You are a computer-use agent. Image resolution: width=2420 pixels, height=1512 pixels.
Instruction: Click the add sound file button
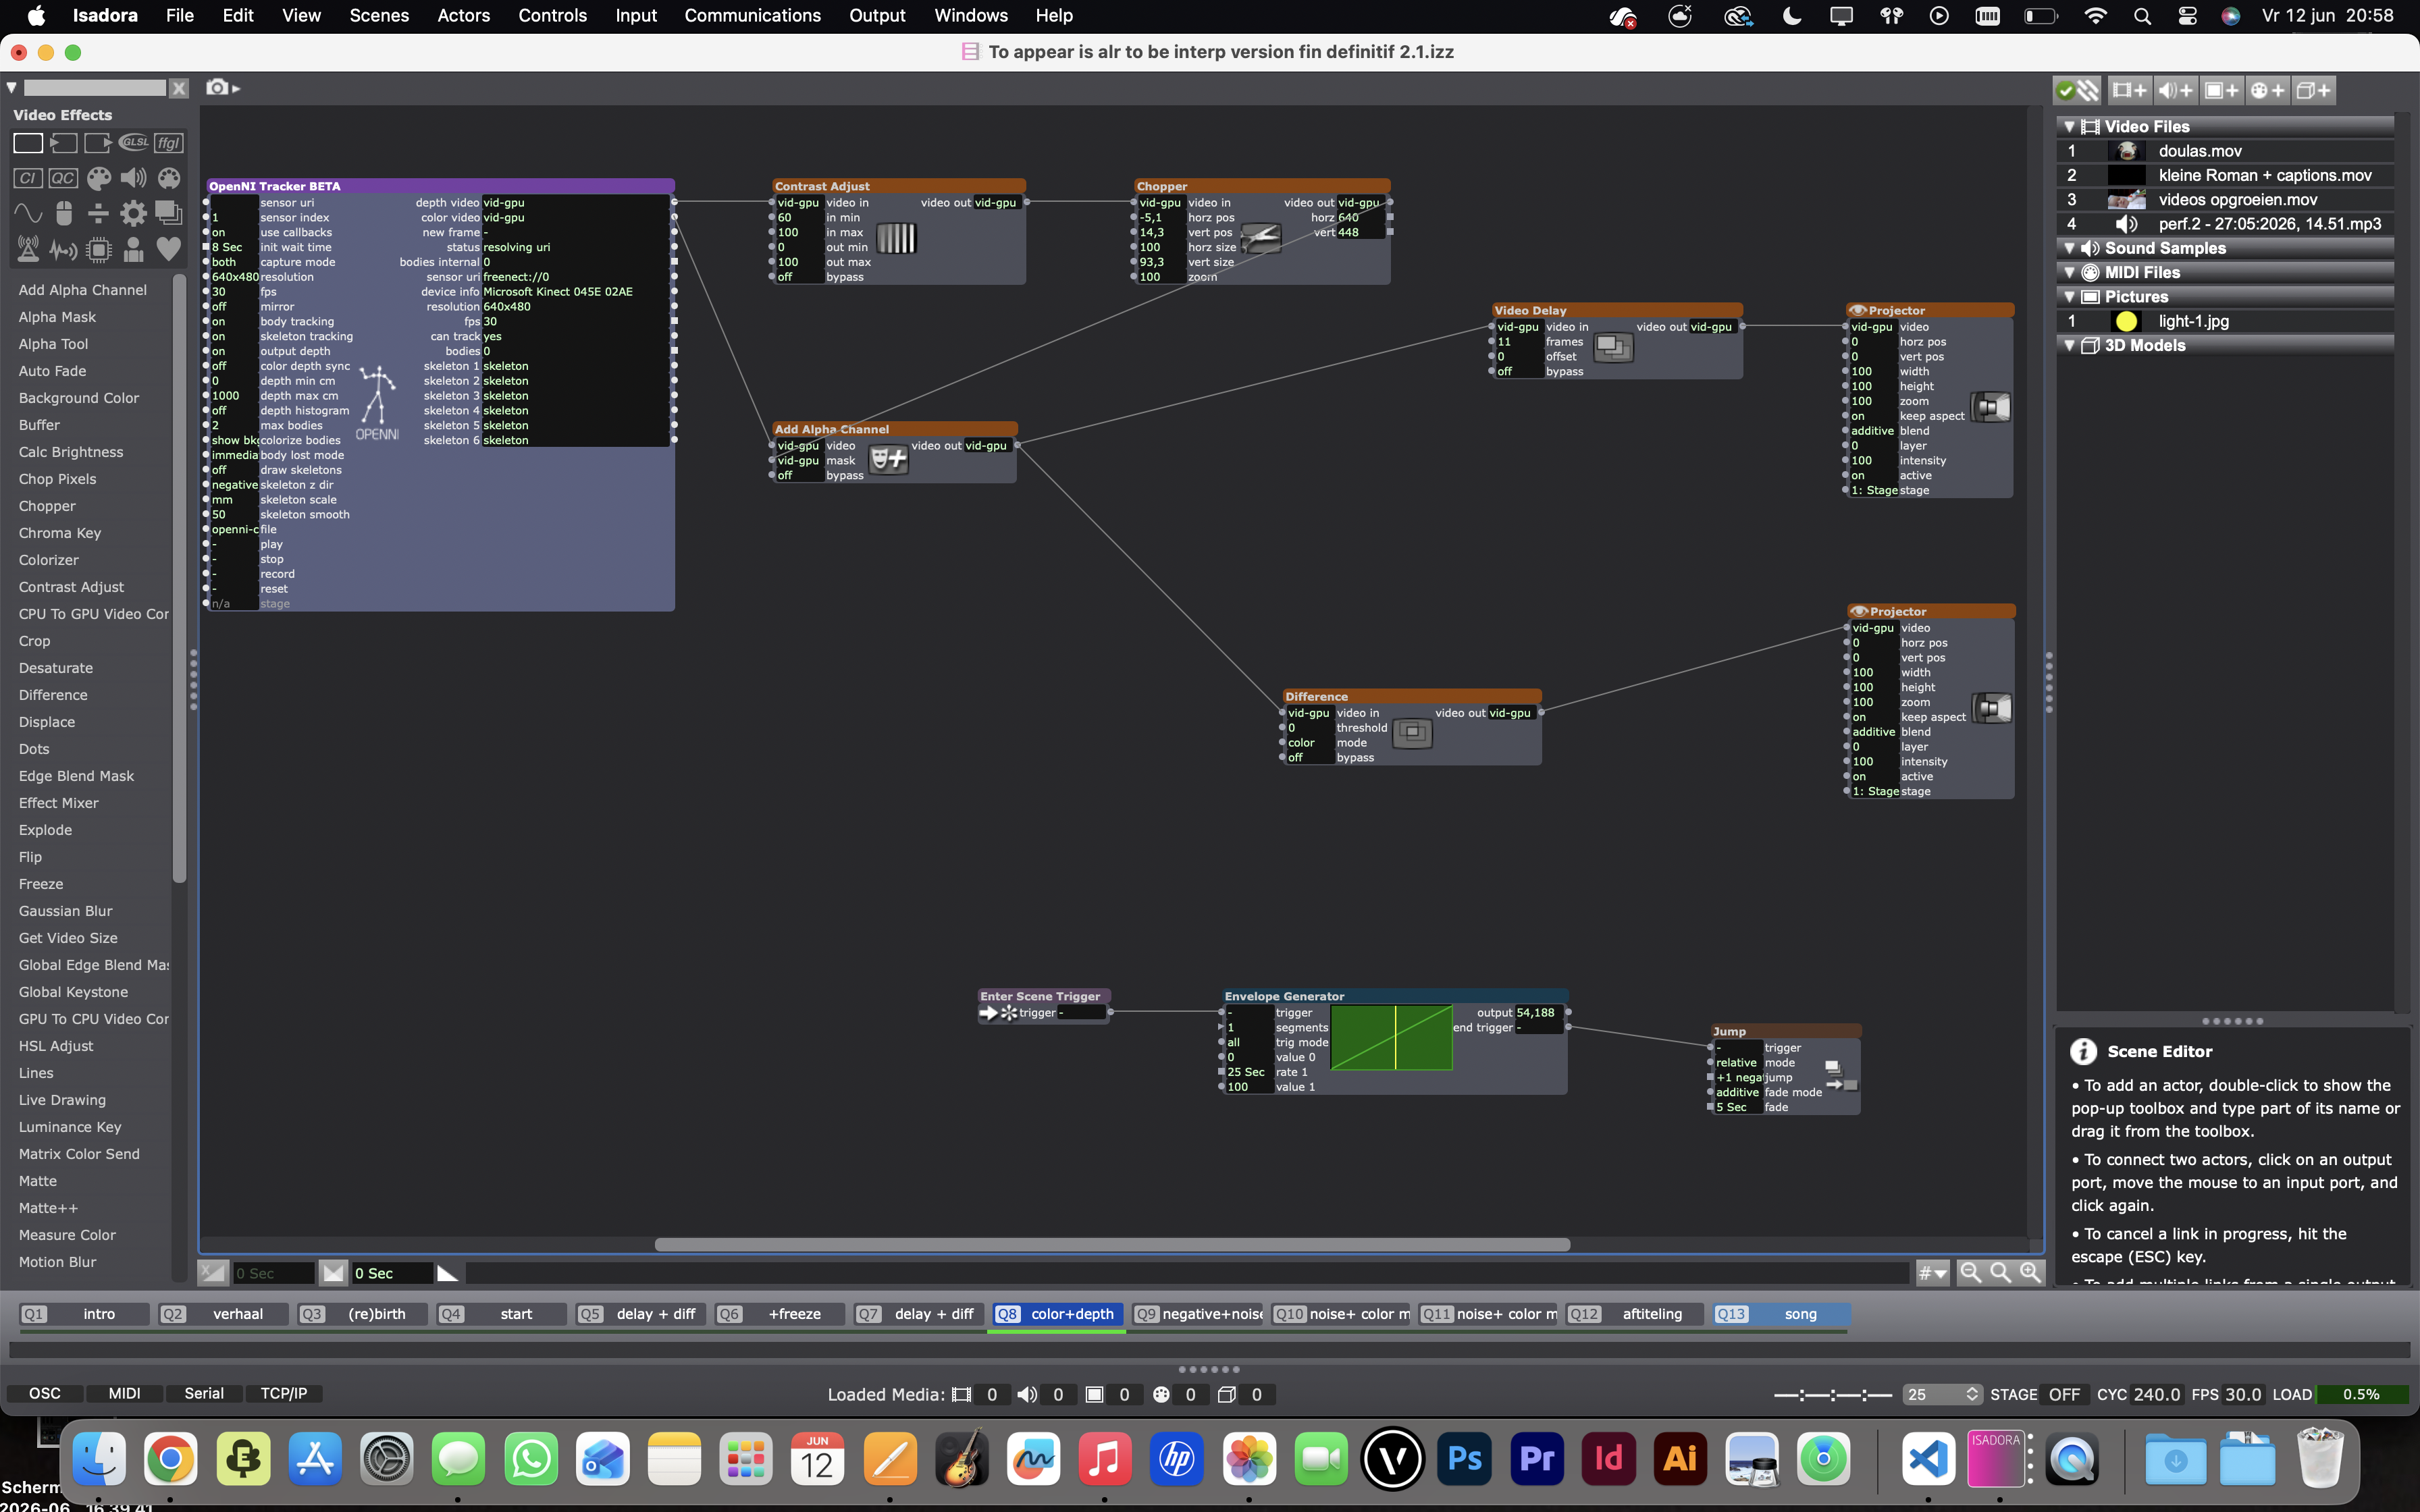click(2175, 90)
